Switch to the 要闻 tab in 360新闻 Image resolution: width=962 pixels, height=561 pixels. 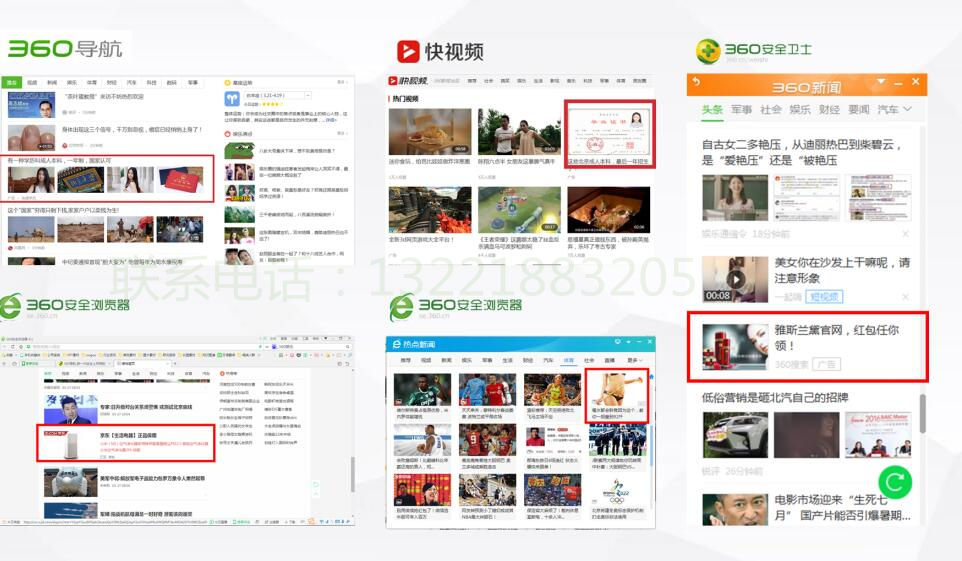(858, 109)
